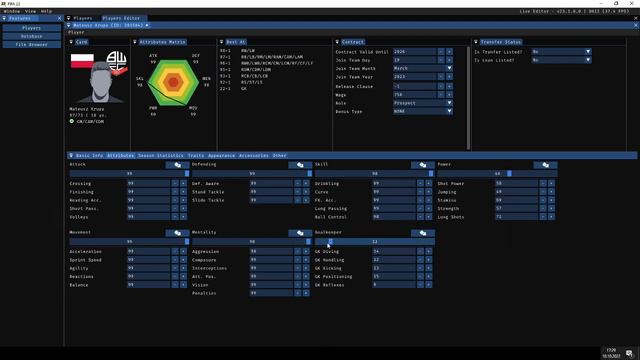Click the Players button in Features sidebar

point(32,28)
